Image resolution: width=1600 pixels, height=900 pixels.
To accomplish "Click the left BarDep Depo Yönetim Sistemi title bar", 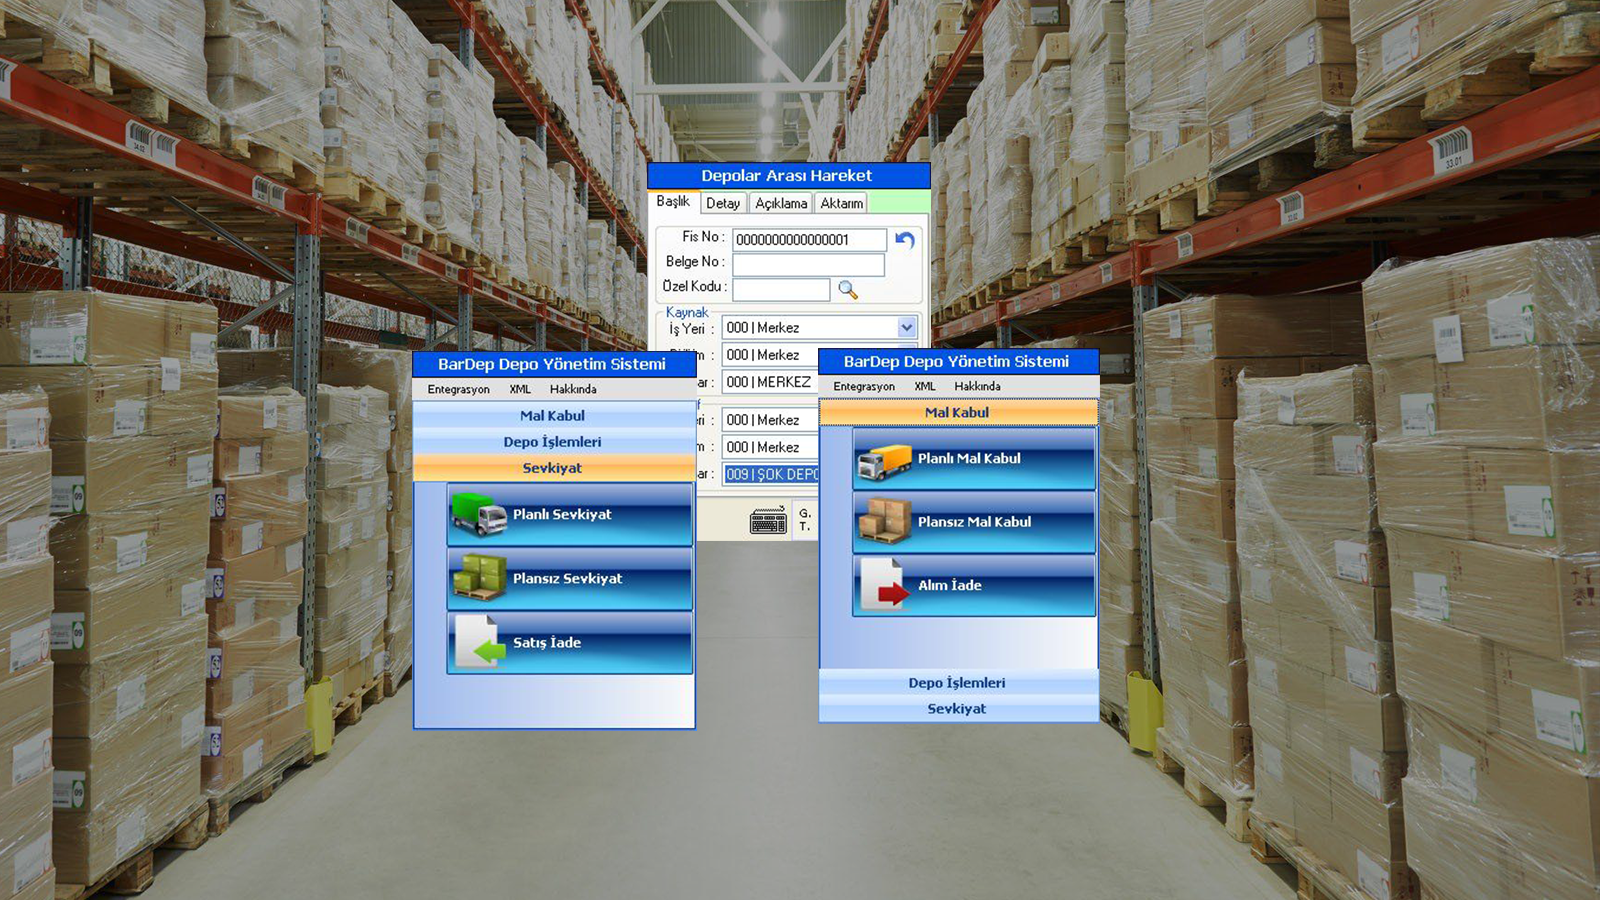I will point(553,364).
